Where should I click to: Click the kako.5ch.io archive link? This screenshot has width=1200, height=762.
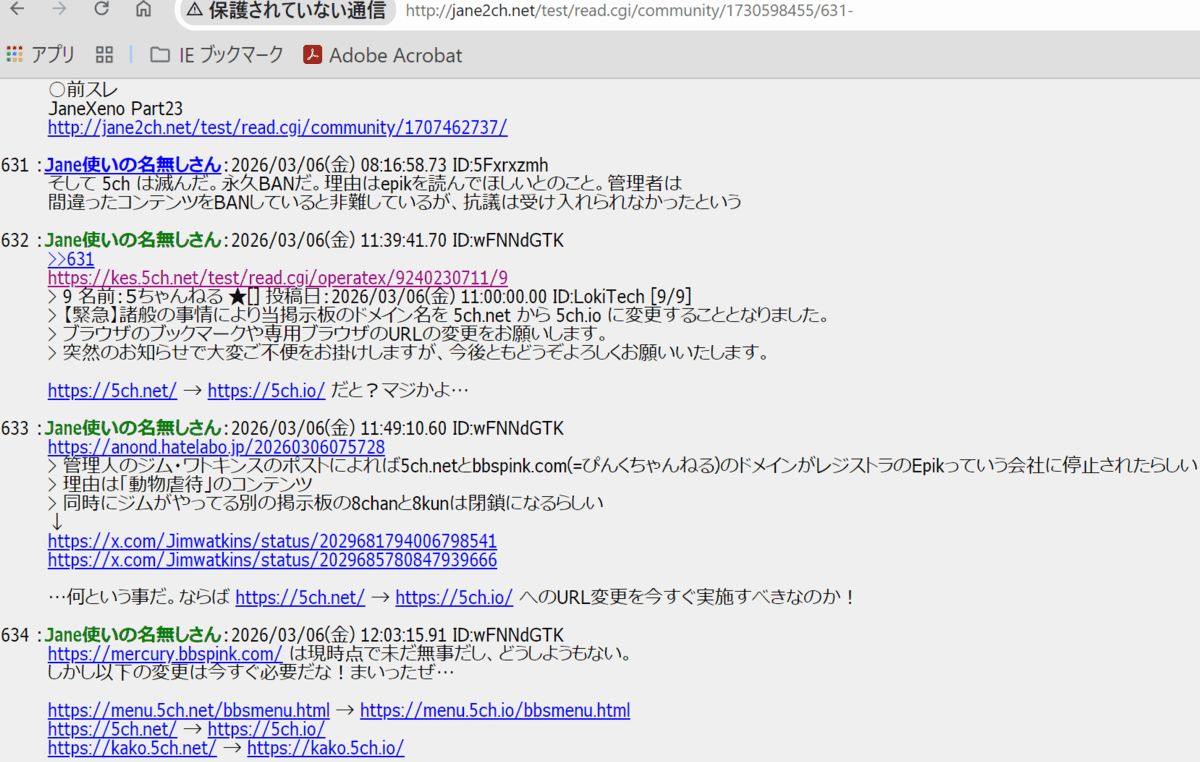coord(324,747)
